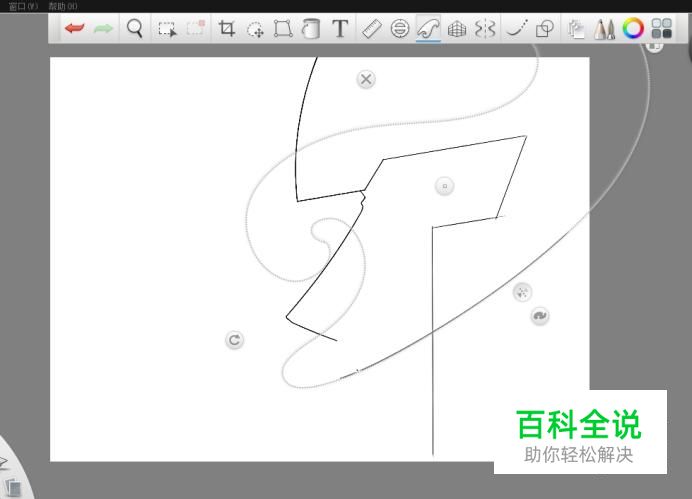The image size is (692, 499).
Task: Toggle the French Curve tool off
Action: click(428, 29)
